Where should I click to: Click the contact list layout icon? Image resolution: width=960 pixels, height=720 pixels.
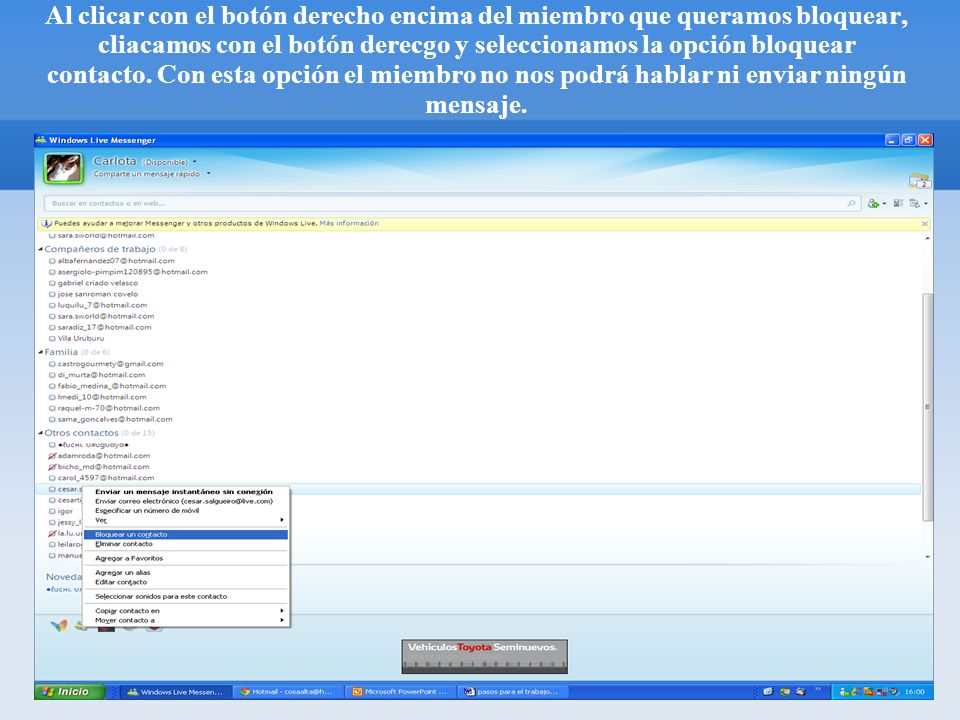pyautogui.click(x=898, y=203)
